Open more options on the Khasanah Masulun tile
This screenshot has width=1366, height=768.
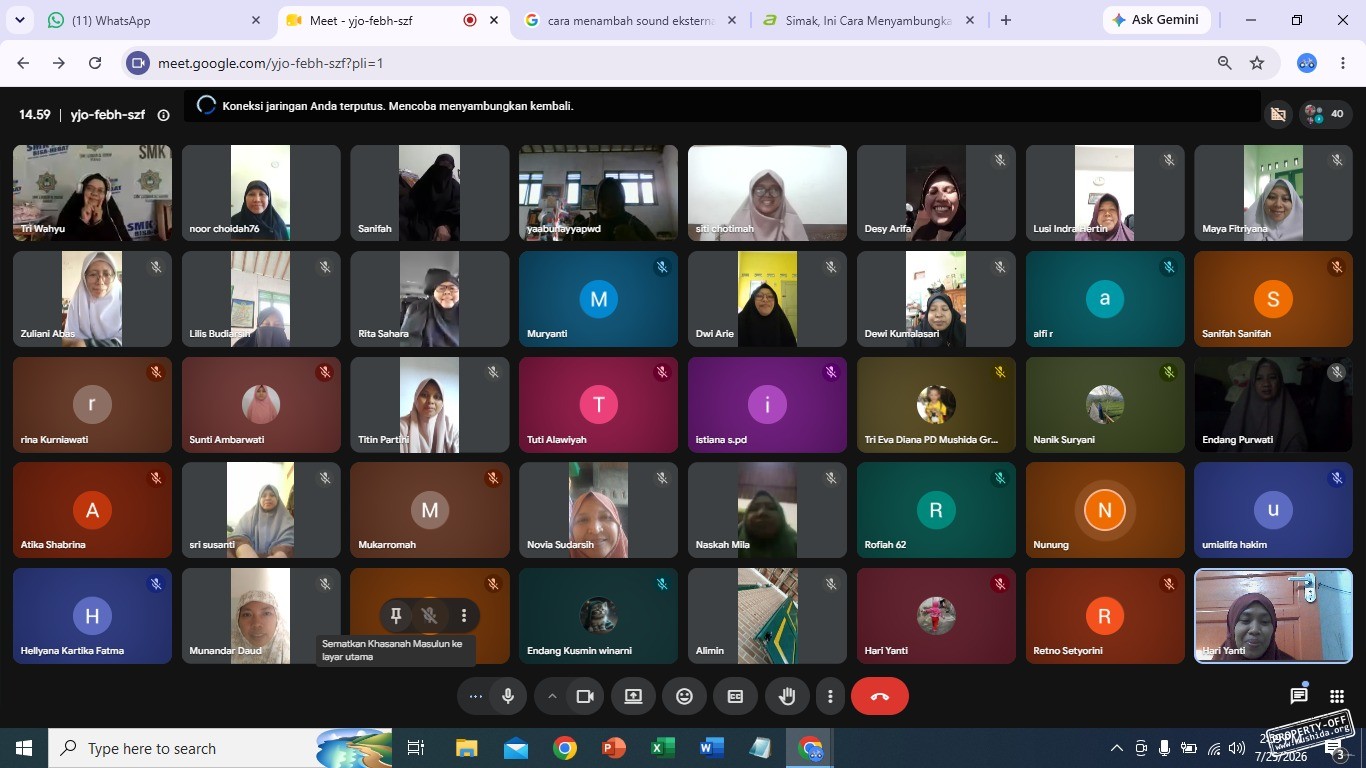[x=464, y=616]
